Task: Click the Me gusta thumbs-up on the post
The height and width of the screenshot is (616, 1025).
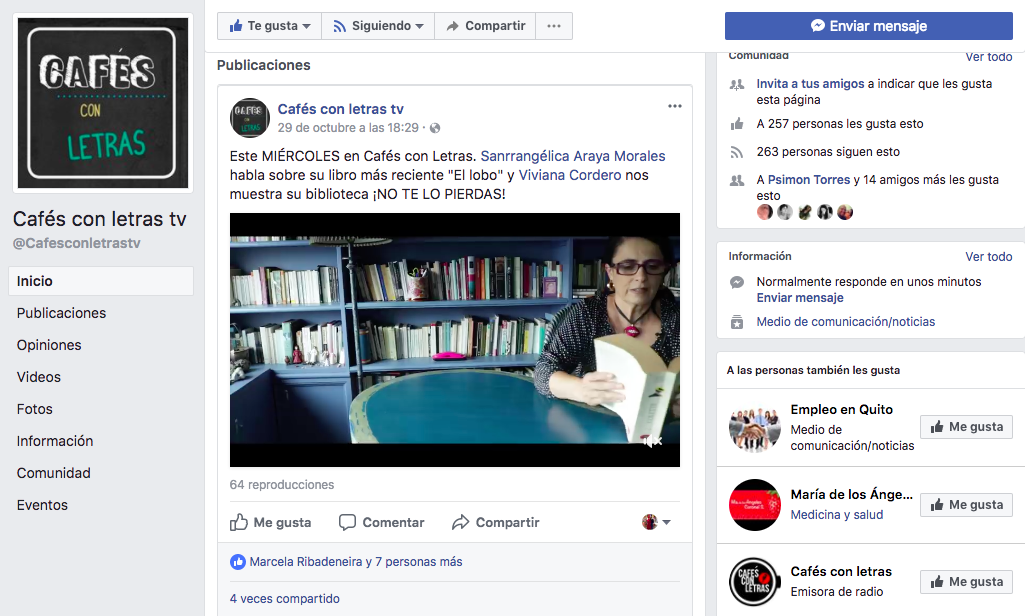Action: pos(271,522)
